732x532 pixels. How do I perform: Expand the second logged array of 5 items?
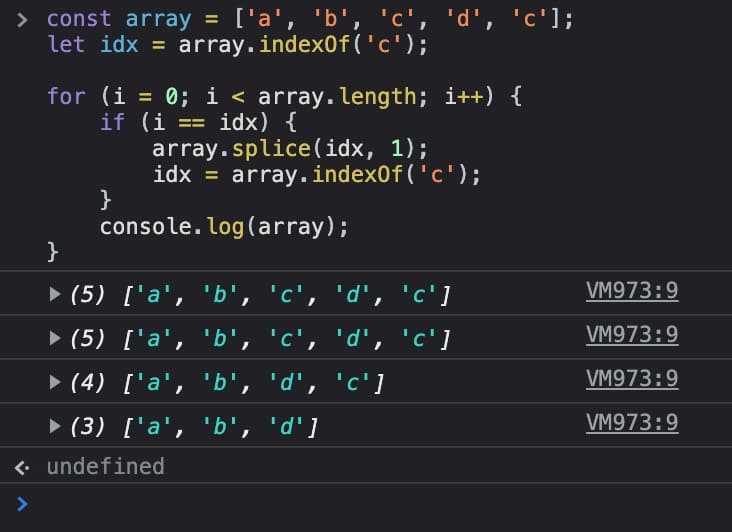tap(55, 338)
